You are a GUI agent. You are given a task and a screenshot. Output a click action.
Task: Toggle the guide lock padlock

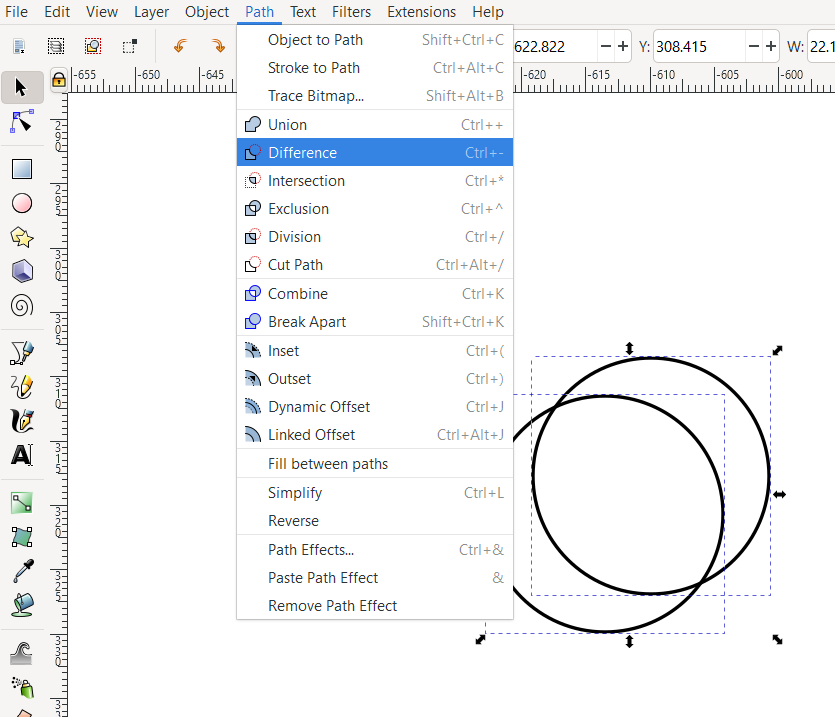(x=57, y=79)
